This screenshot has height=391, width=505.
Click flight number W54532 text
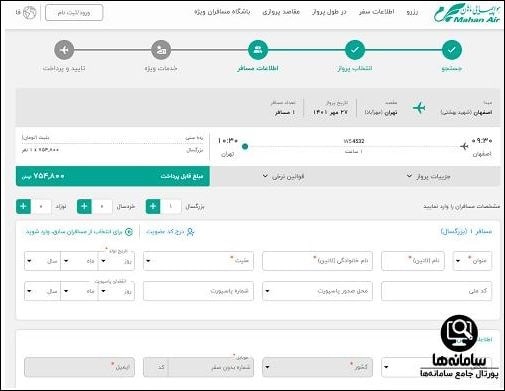click(x=354, y=141)
